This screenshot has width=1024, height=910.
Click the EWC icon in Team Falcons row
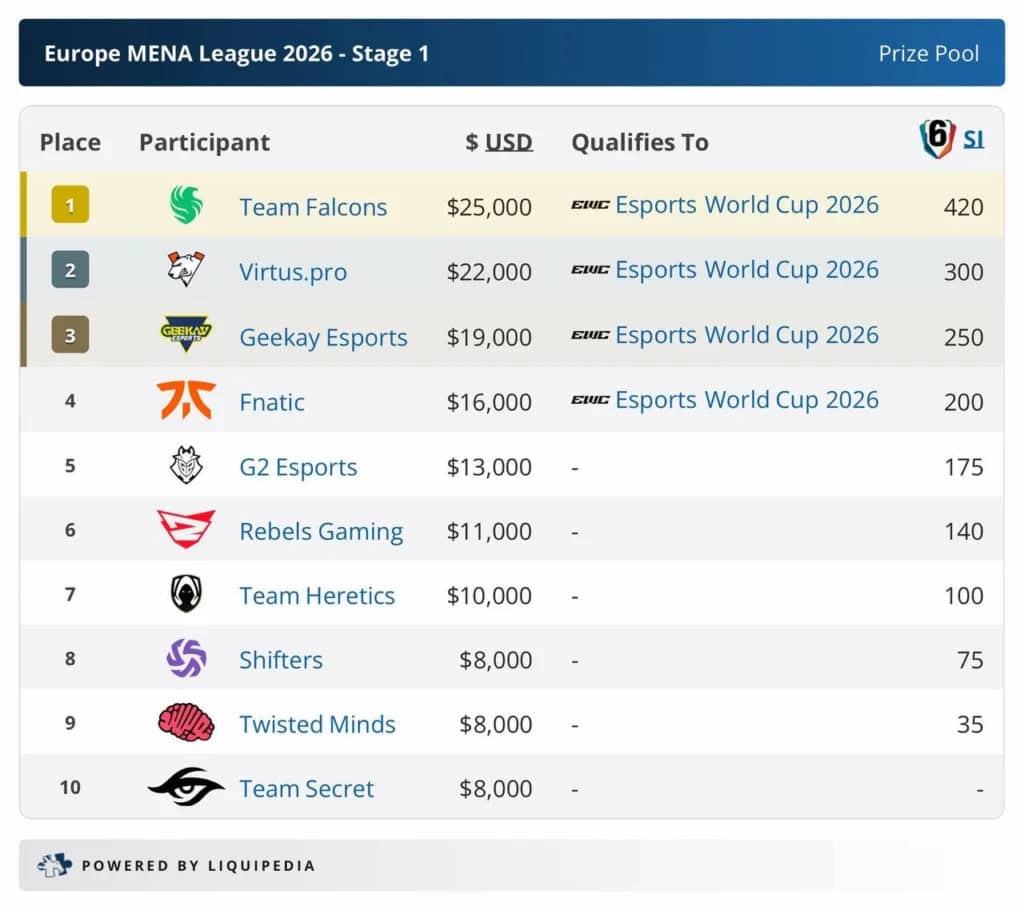pos(590,205)
